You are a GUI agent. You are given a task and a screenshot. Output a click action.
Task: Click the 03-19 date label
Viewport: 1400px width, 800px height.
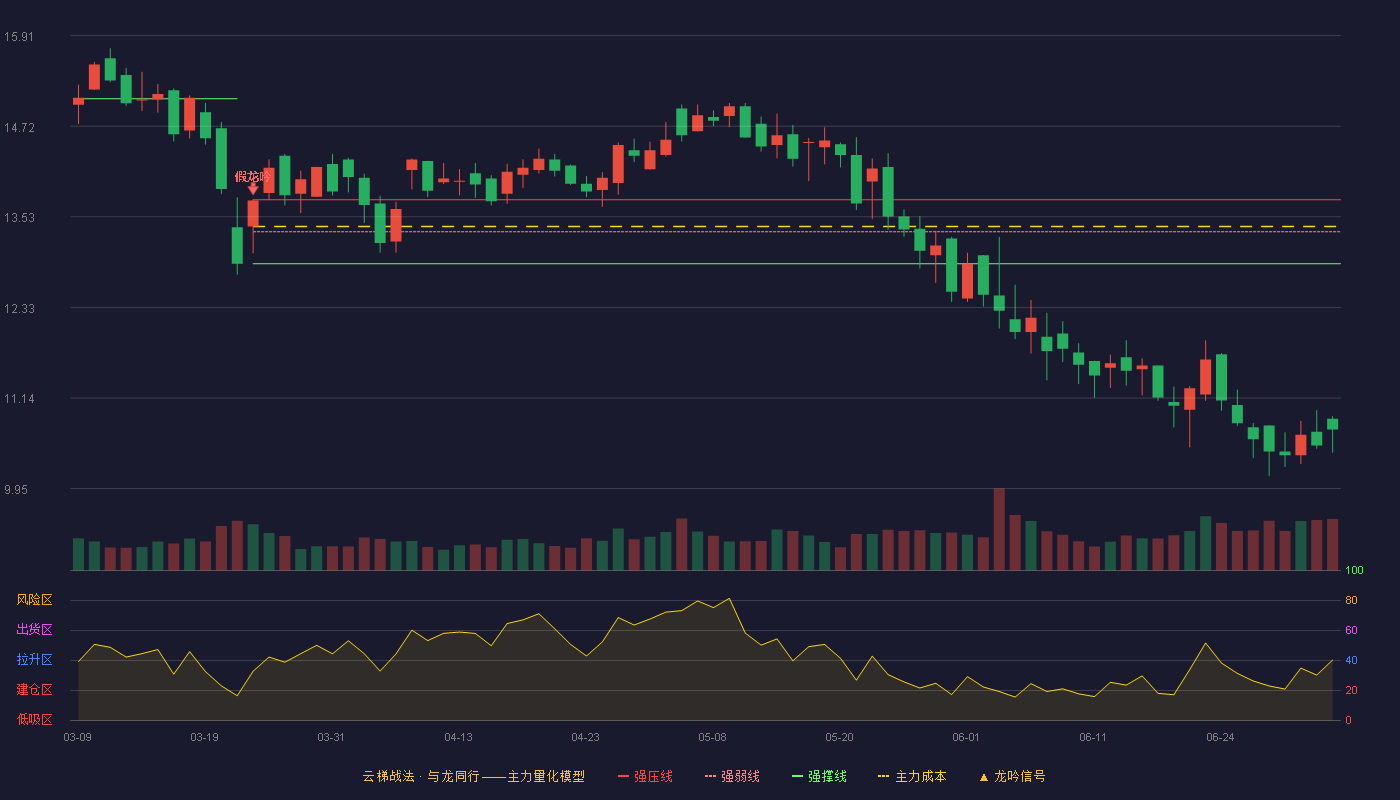205,737
